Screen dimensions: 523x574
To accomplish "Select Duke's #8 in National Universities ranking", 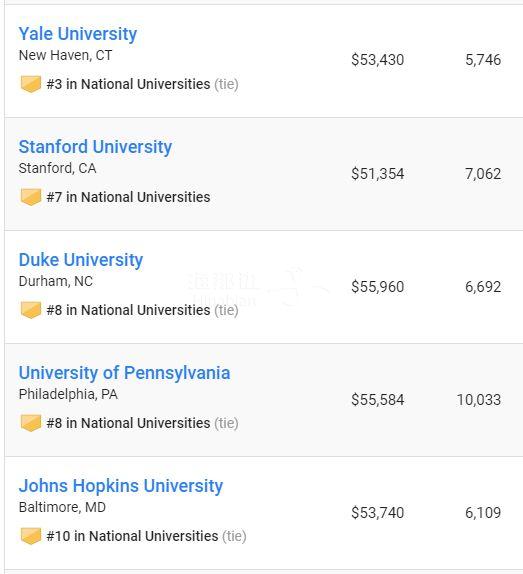I will point(128,310).
